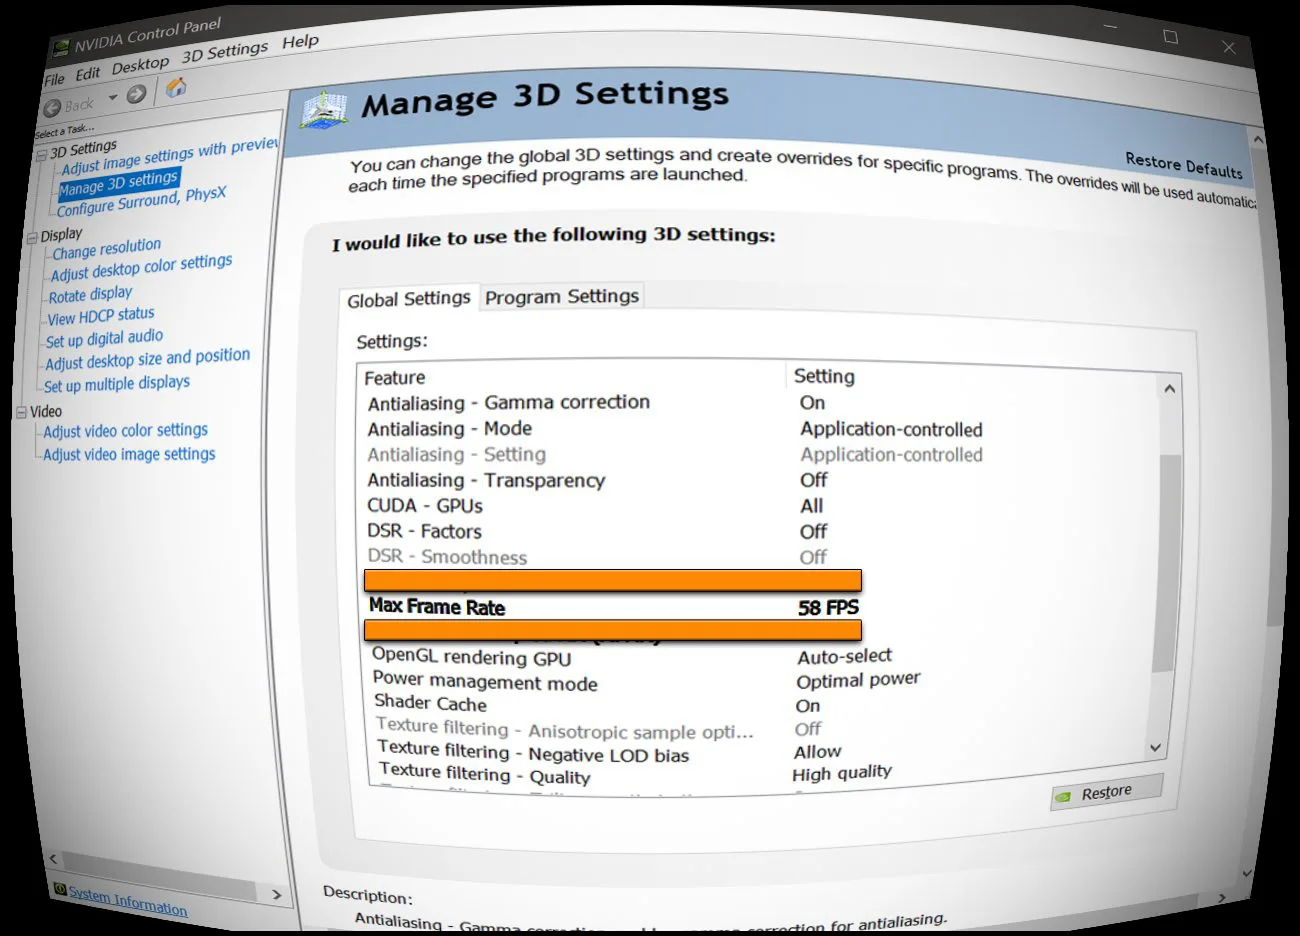Viewport: 1300px width, 936px height.
Task: Open the Change resolution page
Action: coord(106,248)
